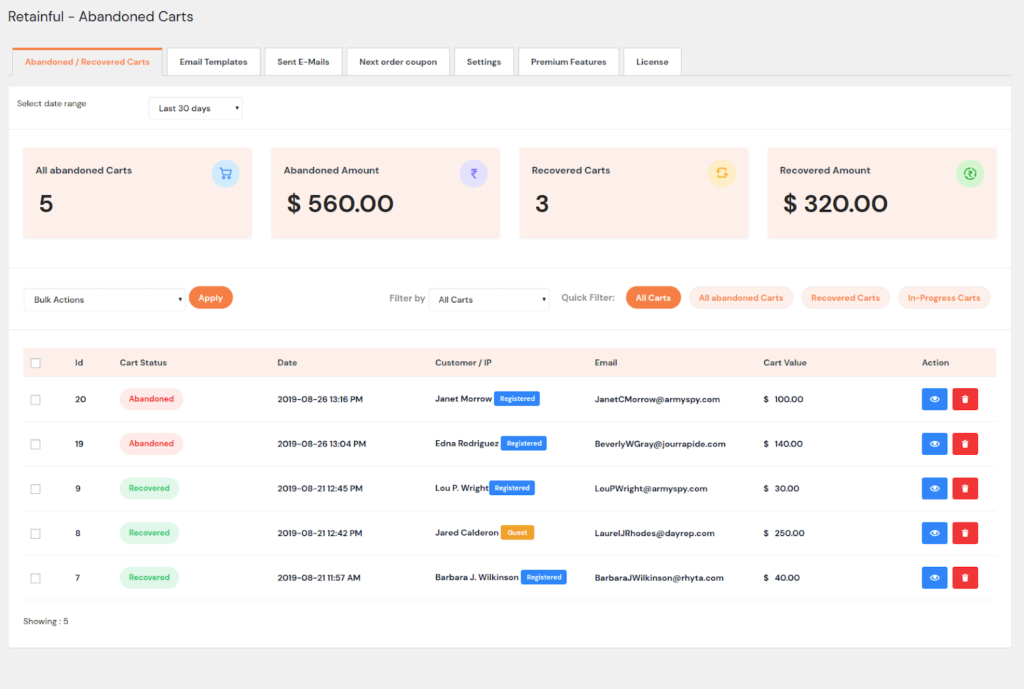Delete cart 8 of Jared Calderon
This screenshot has width=1024, height=689.
click(965, 533)
